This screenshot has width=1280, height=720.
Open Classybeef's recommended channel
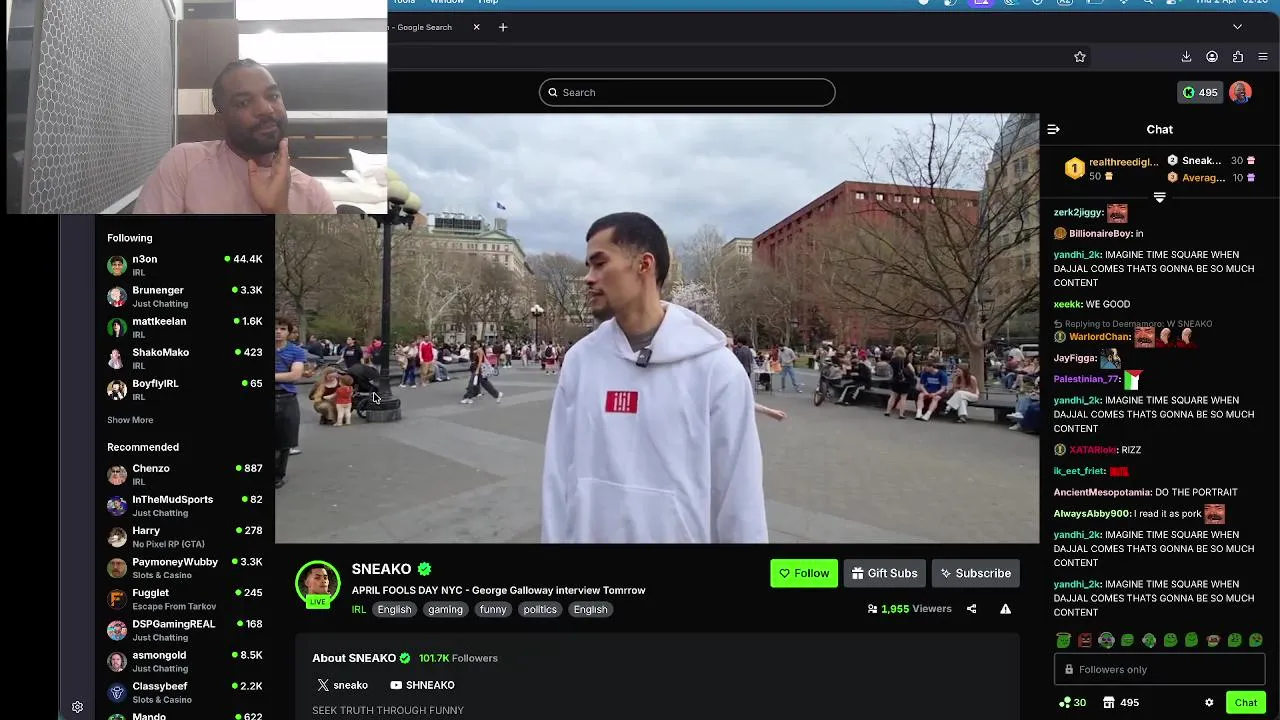(x=185, y=692)
